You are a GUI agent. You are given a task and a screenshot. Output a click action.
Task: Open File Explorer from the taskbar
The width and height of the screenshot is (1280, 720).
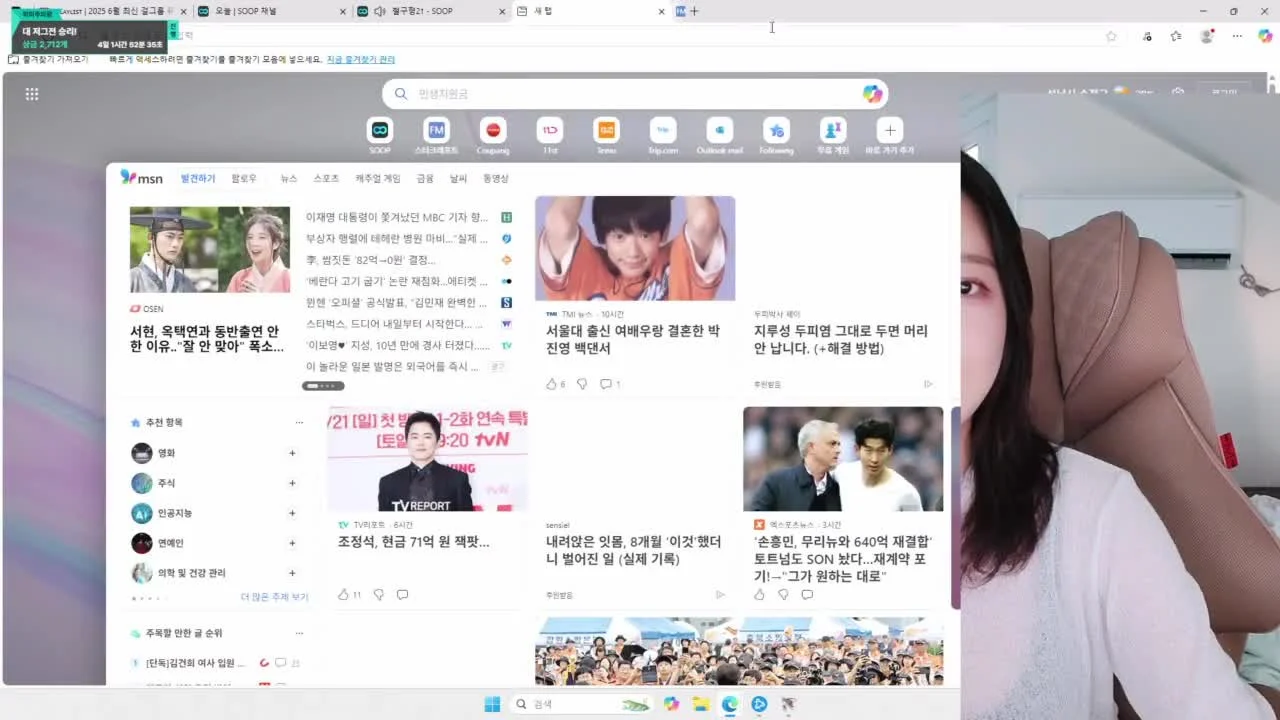(x=701, y=704)
